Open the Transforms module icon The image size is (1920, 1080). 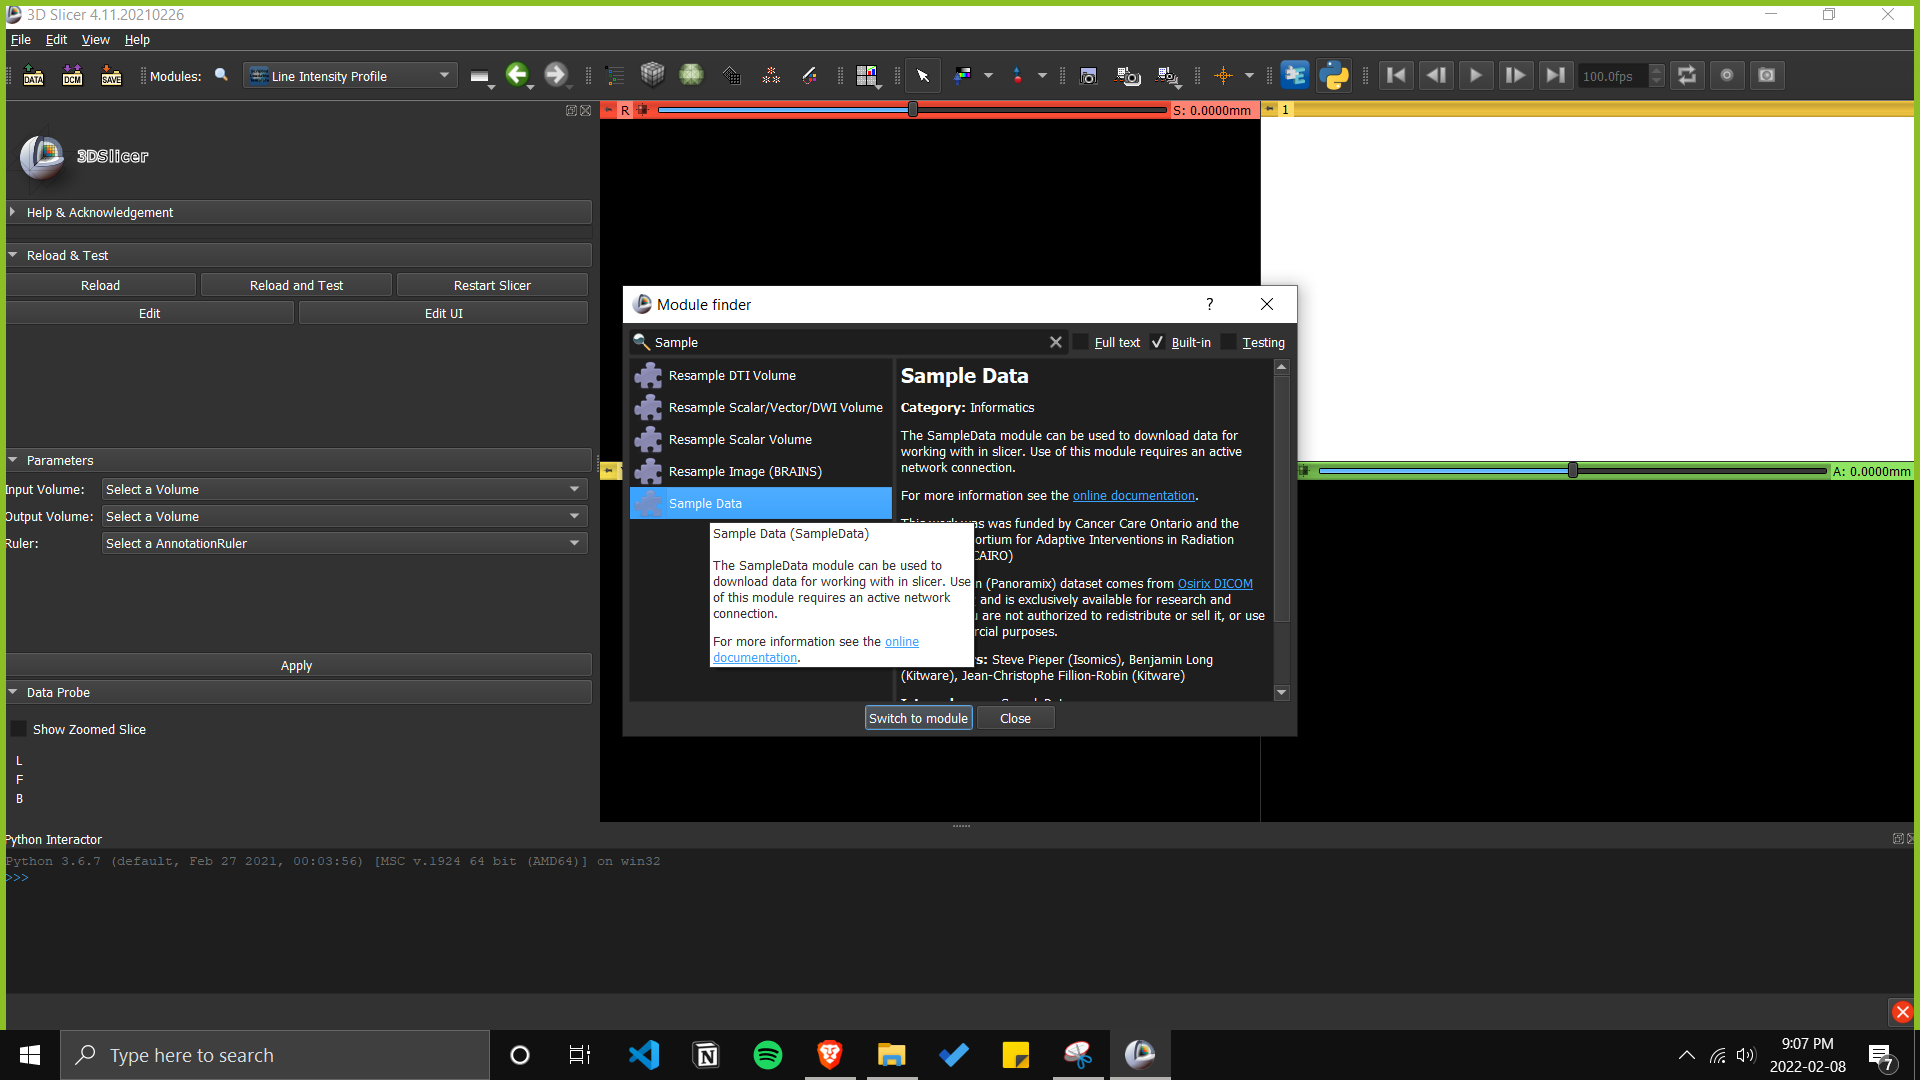pyautogui.click(x=731, y=76)
